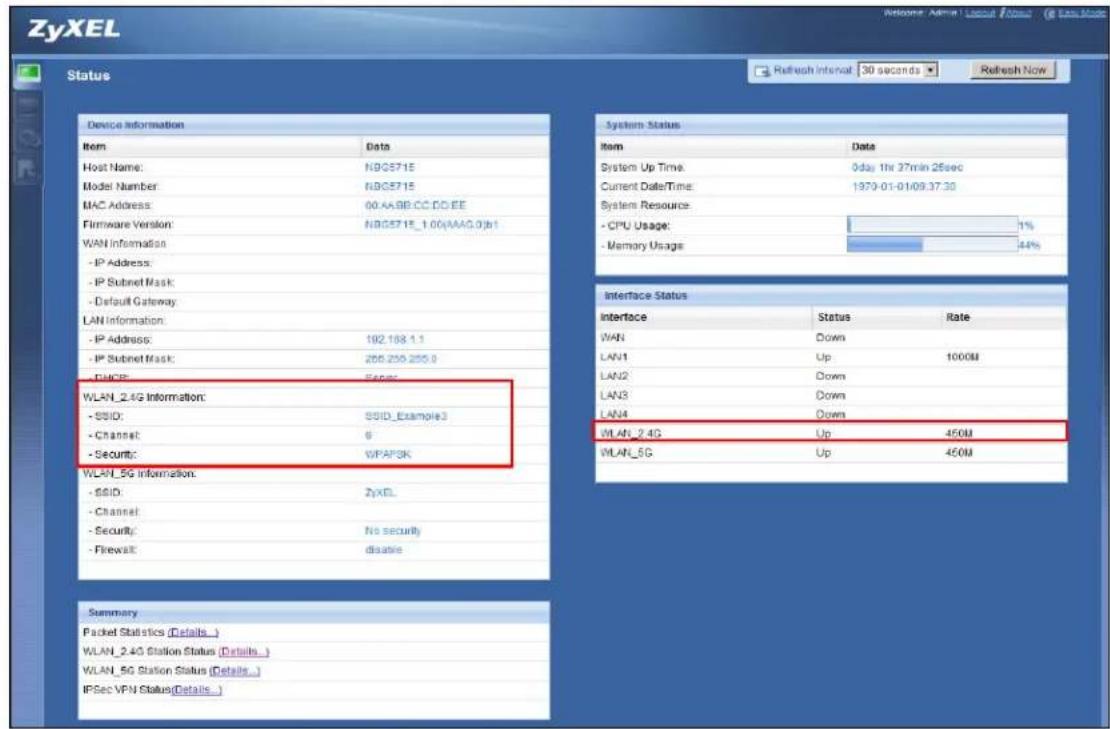
Task: Click the MAC Address value 00:AA:BB:CC:DD:EE
Action: click(x=416, y=205)
